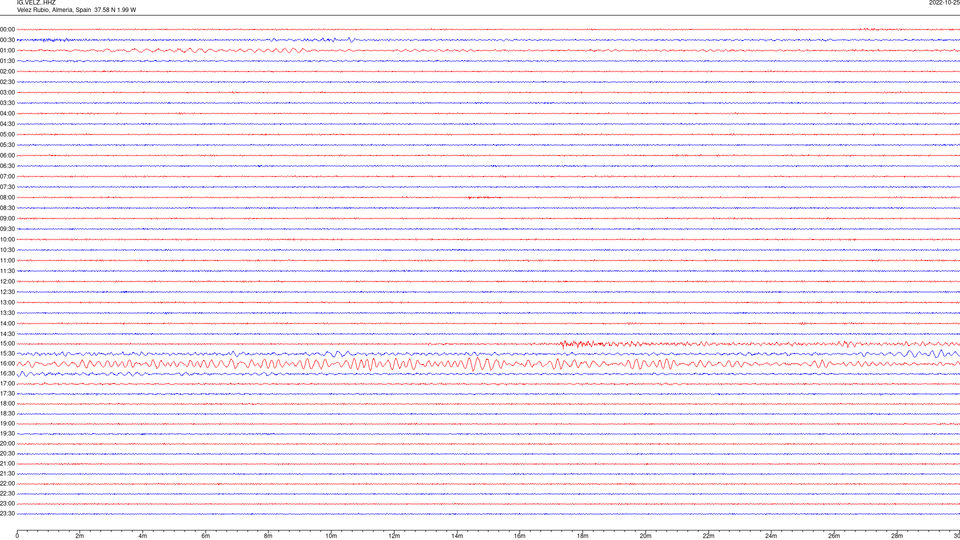Select the 4m axis tick label

(143, 536)
